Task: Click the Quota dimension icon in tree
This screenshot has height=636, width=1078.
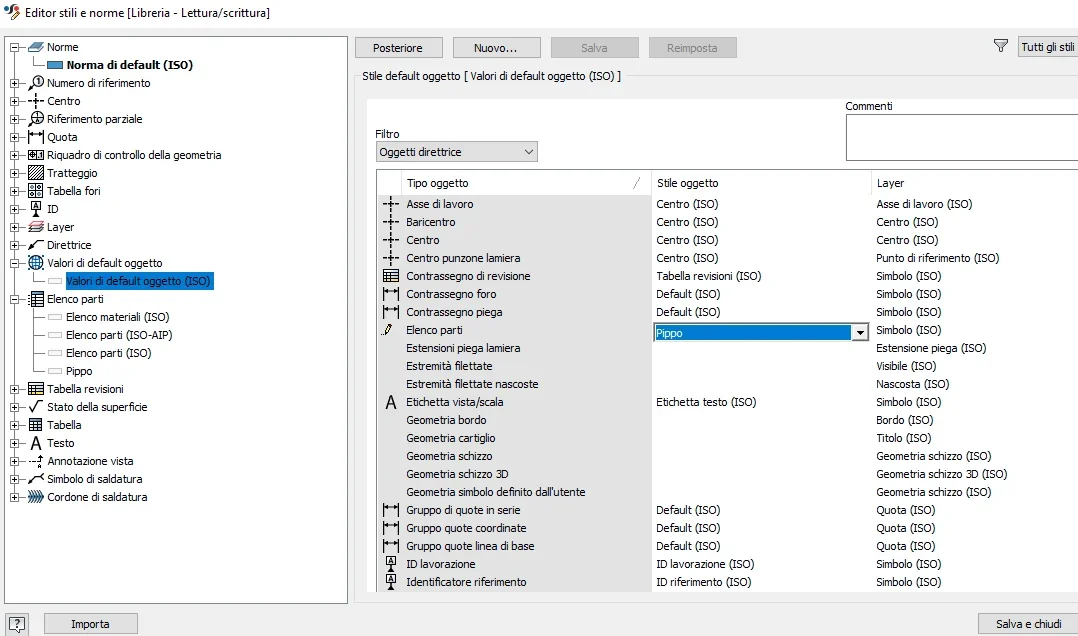Action: coord(36,137)
